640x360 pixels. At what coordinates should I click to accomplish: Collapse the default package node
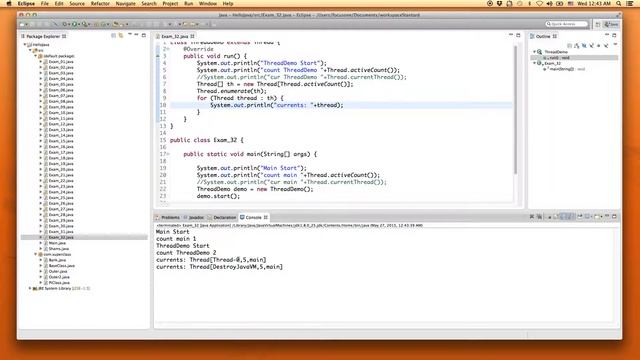(x=36, y=56)
